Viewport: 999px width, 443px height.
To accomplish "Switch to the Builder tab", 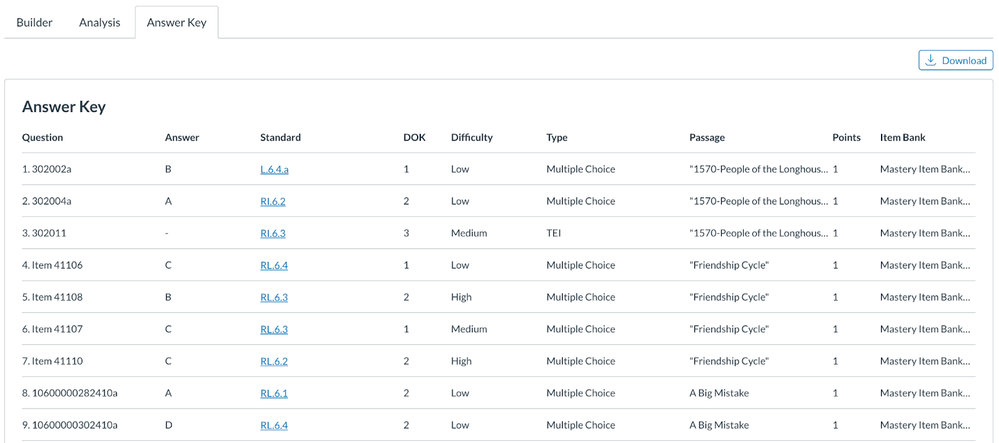I will pyautogui.click(x=35, y=22).
